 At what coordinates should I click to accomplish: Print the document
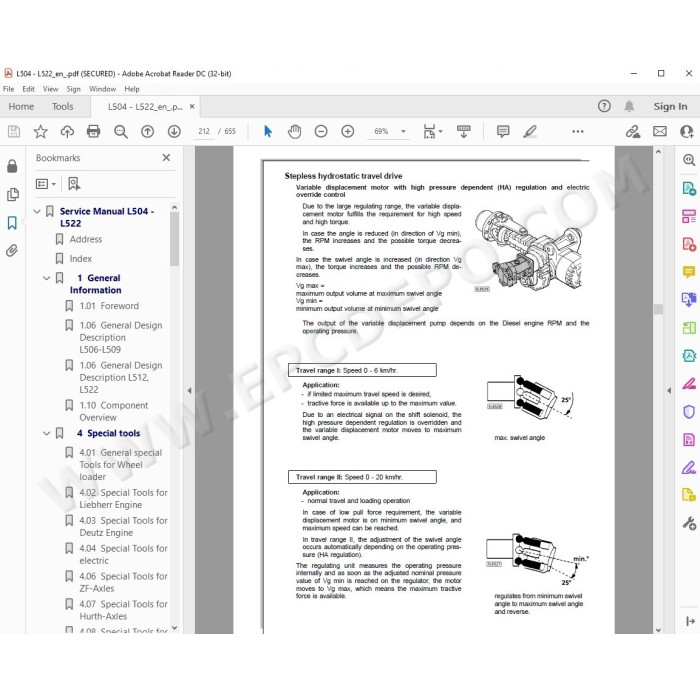(93, 131)
